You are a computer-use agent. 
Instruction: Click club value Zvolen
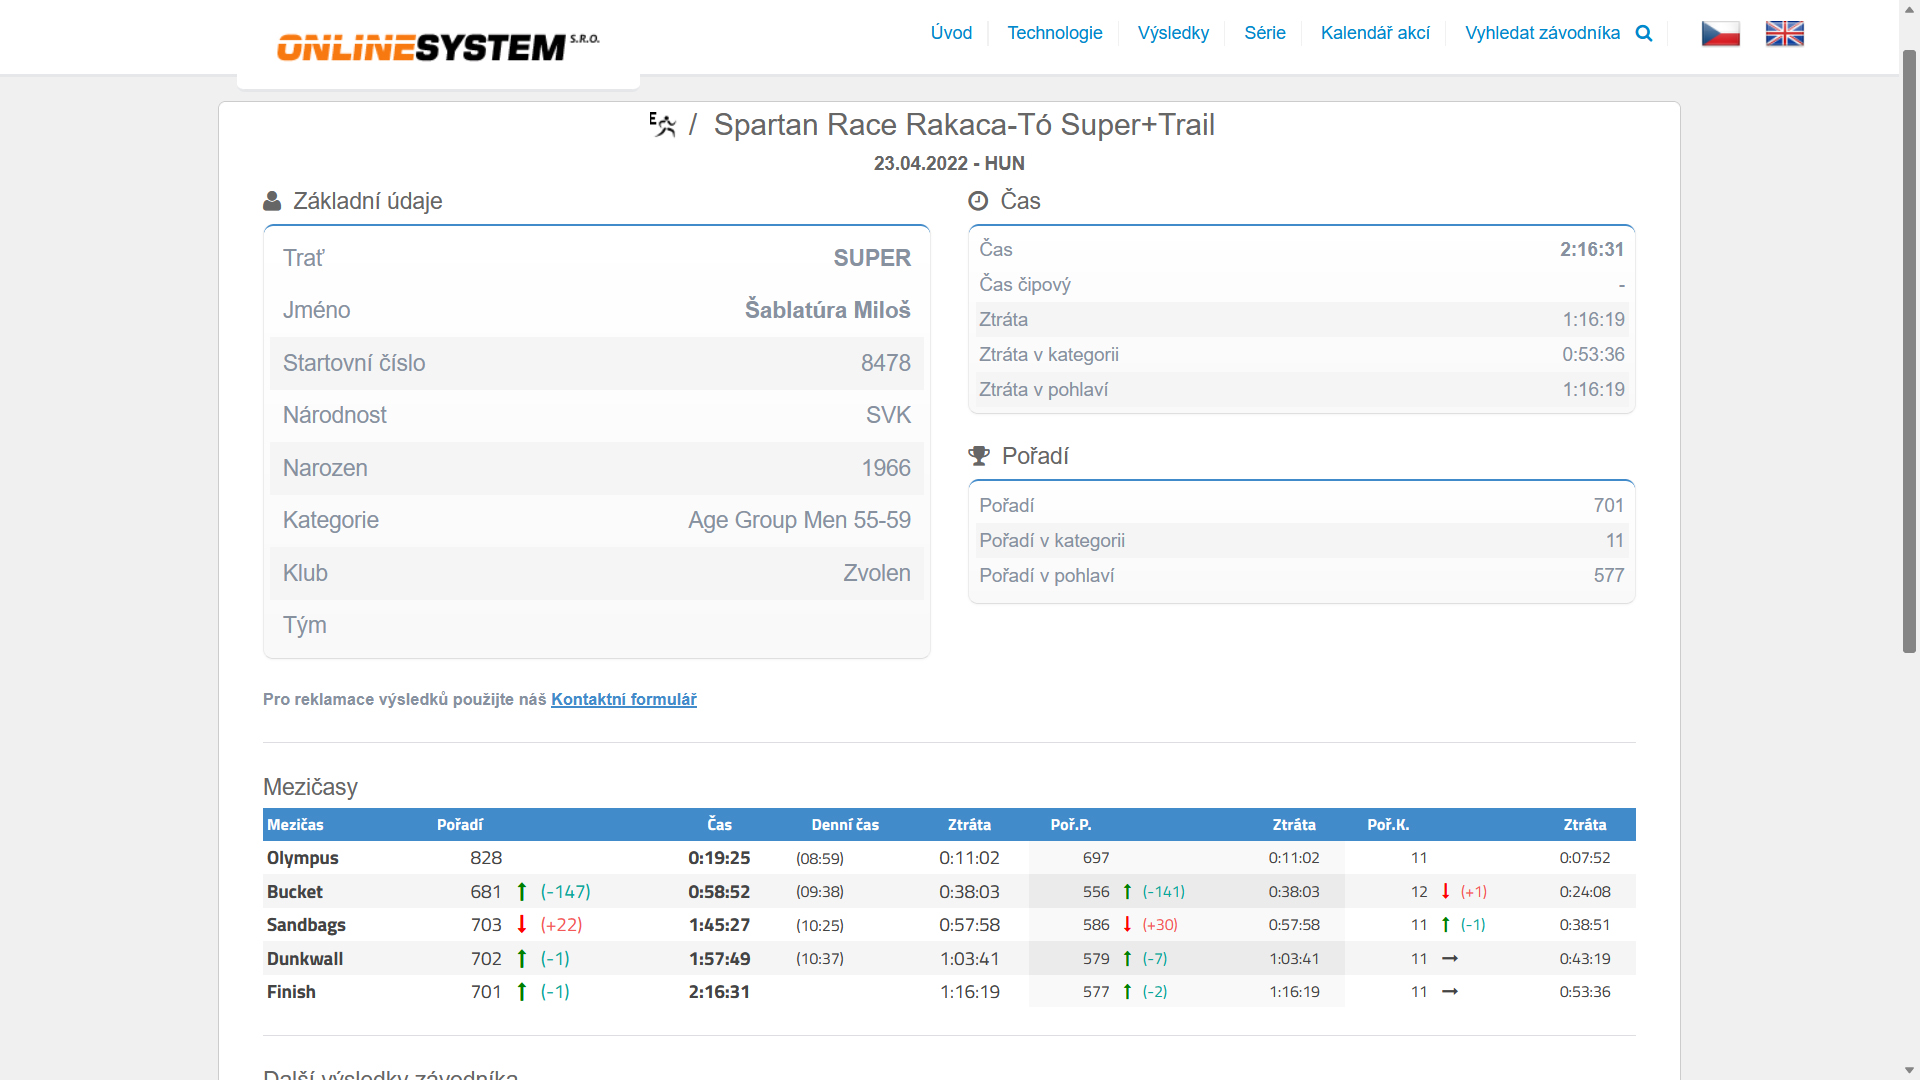tap(877, 573)
